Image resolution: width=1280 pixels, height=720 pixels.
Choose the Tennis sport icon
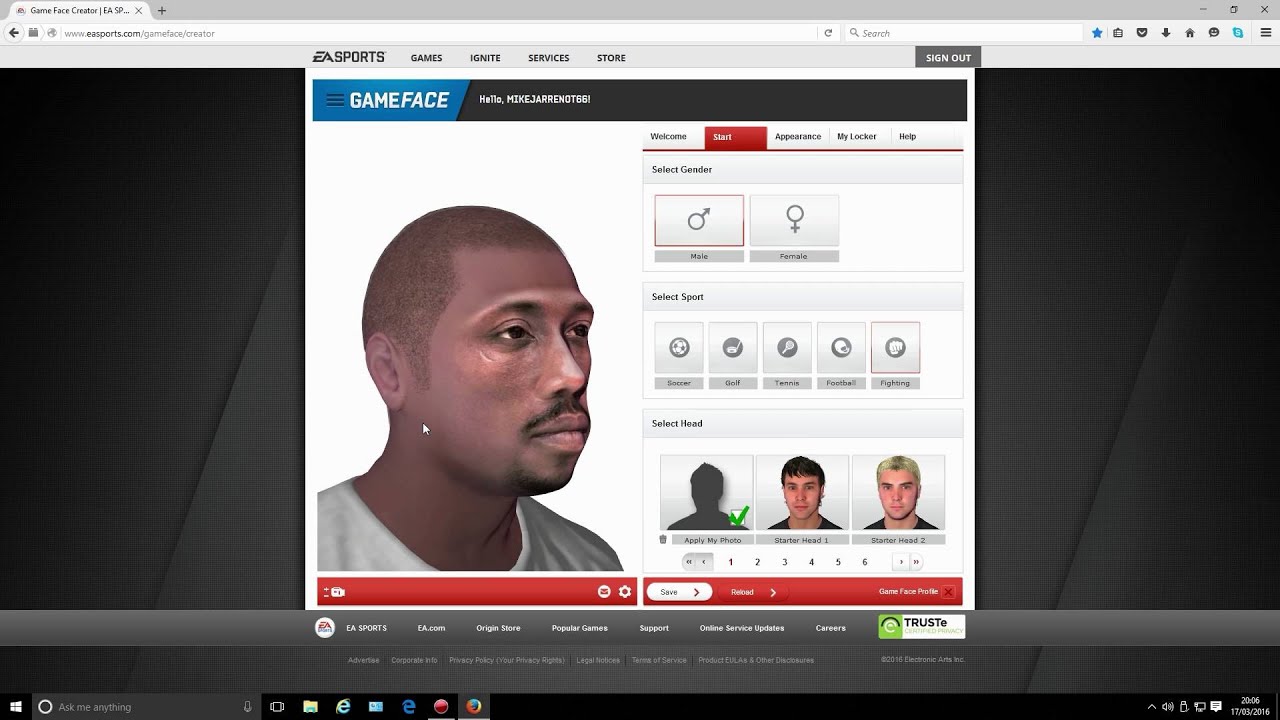pos(787,348)
